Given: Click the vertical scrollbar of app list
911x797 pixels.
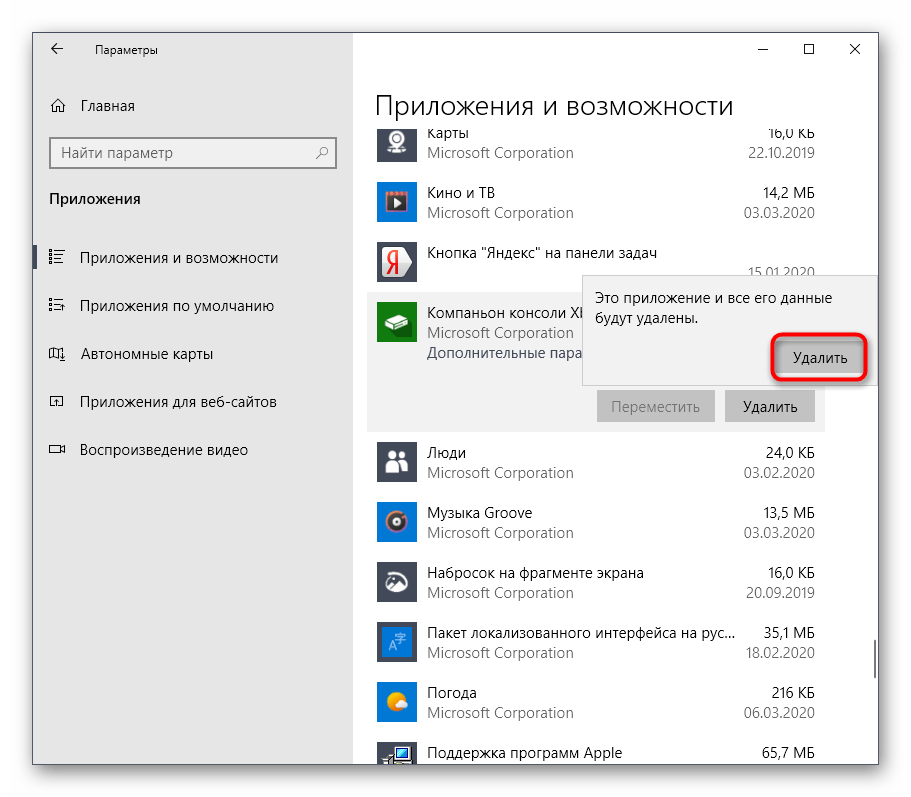Looking at the screenshot, I should point(875,657).
